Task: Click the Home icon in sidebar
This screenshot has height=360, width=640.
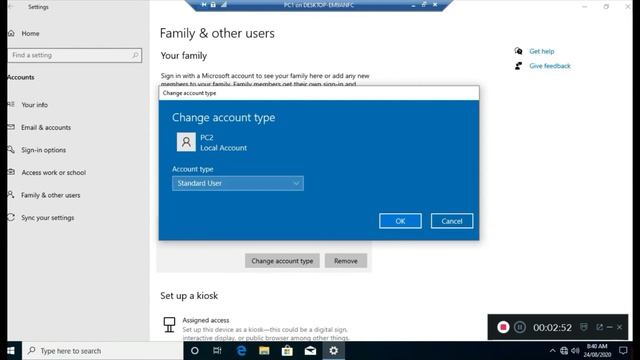Action: pyautogui.click(x=11, y=33)
